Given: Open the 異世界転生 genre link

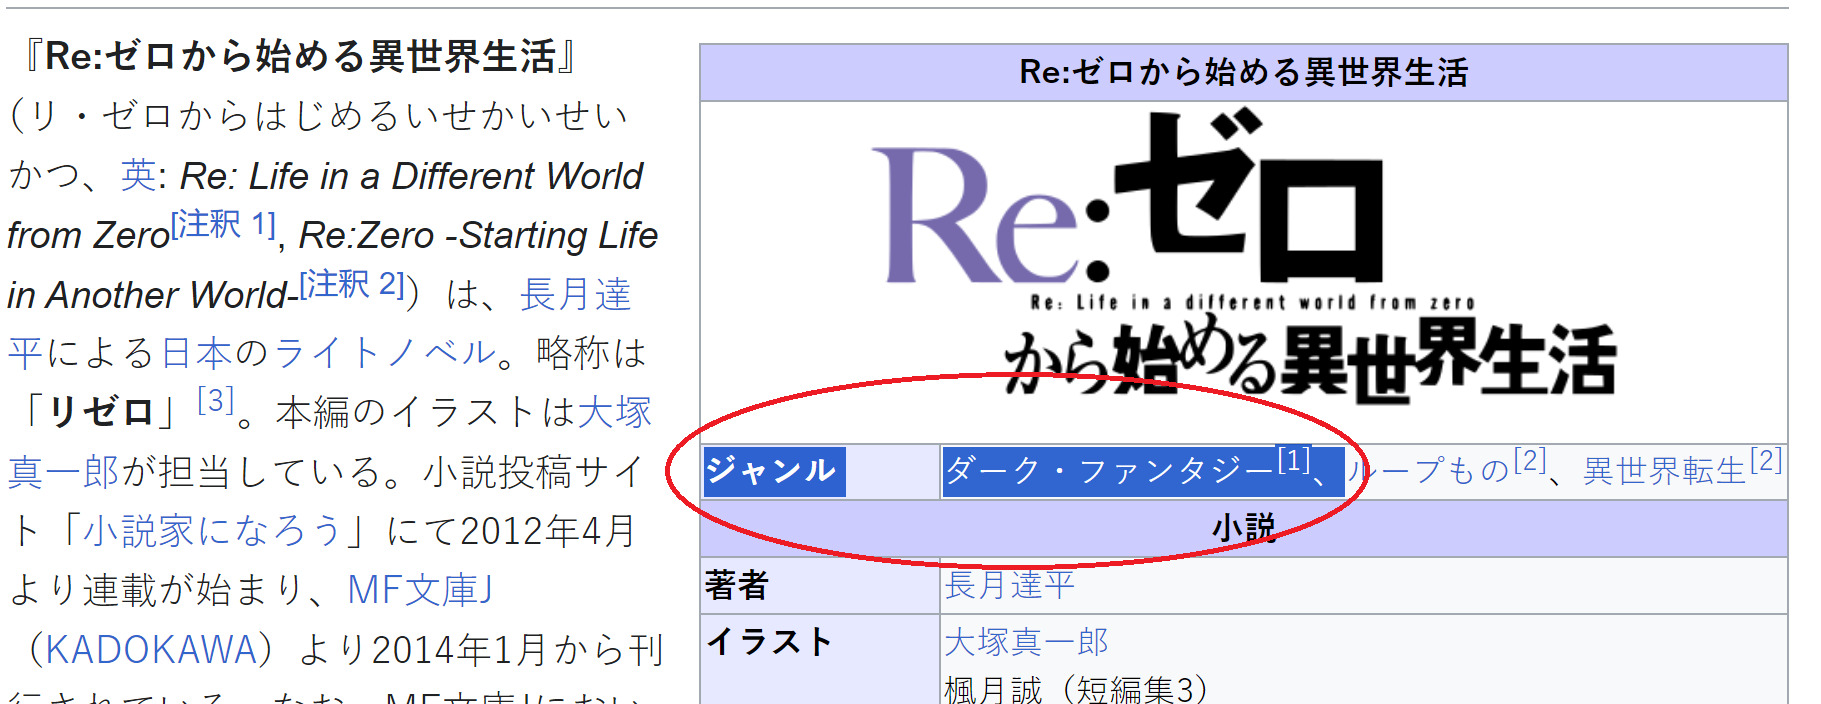Looking at the screenshot, I should (1664, 471).
